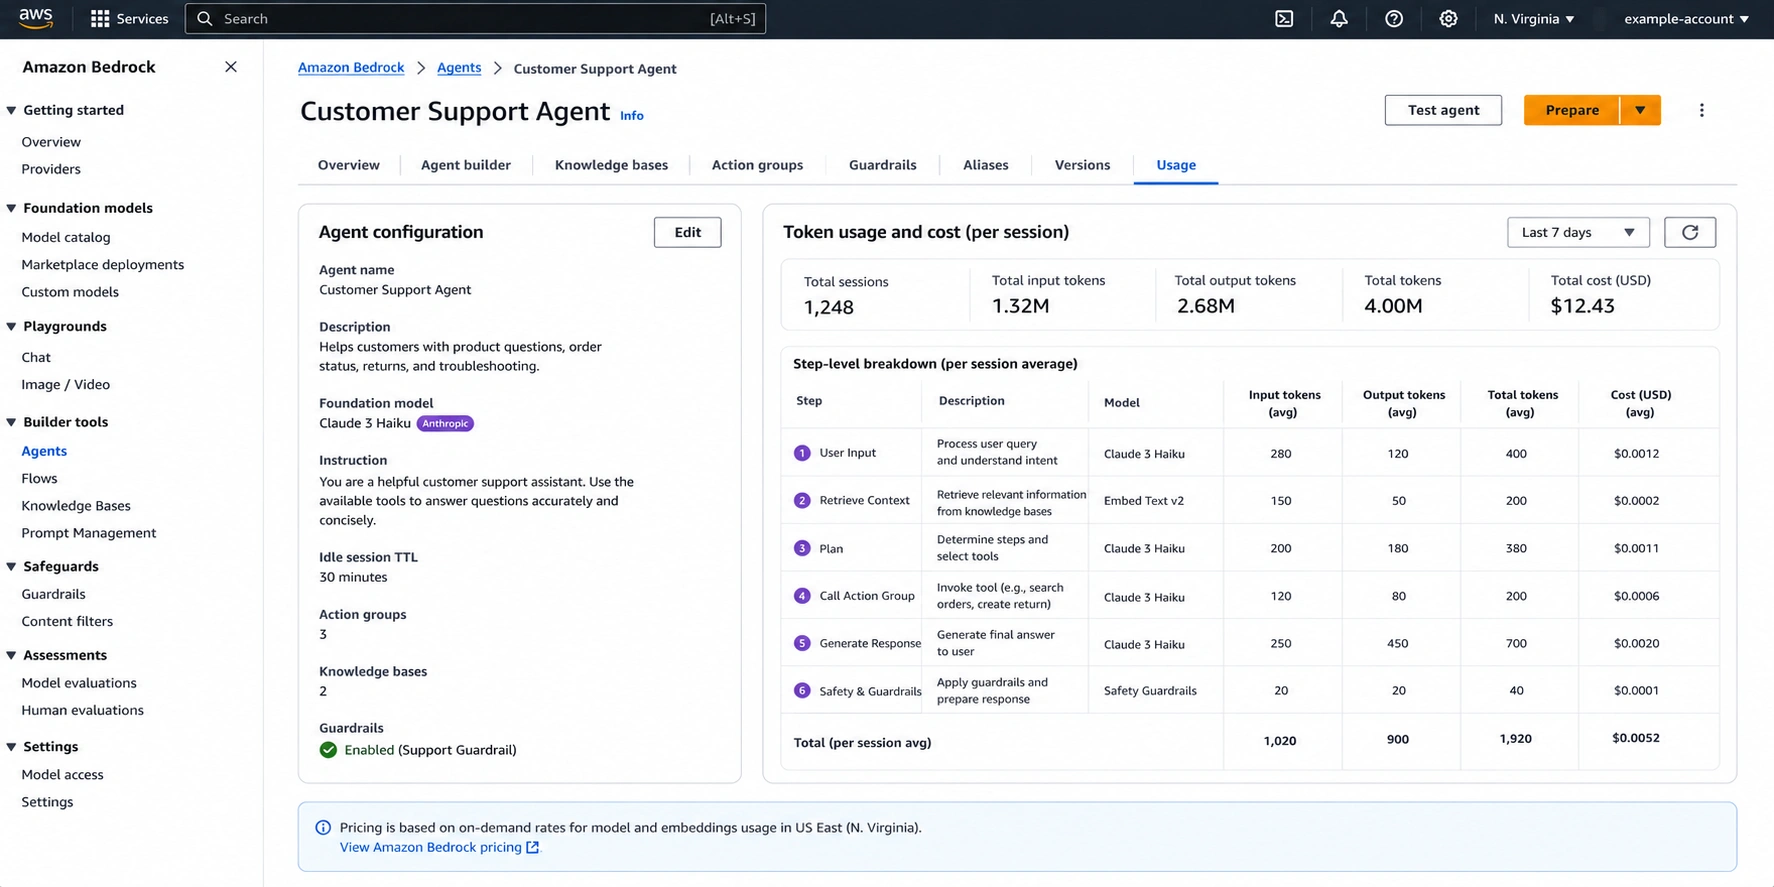Switch to the Agent builder tab
Image resolution: width=1774 pixels, height=887 pixels.
tap(466, 165)
